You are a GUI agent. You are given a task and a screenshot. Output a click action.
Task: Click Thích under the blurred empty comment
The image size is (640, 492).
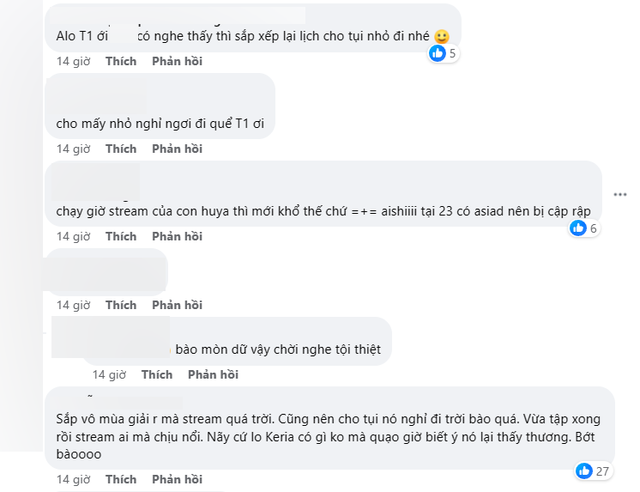[x=121, y=305]
